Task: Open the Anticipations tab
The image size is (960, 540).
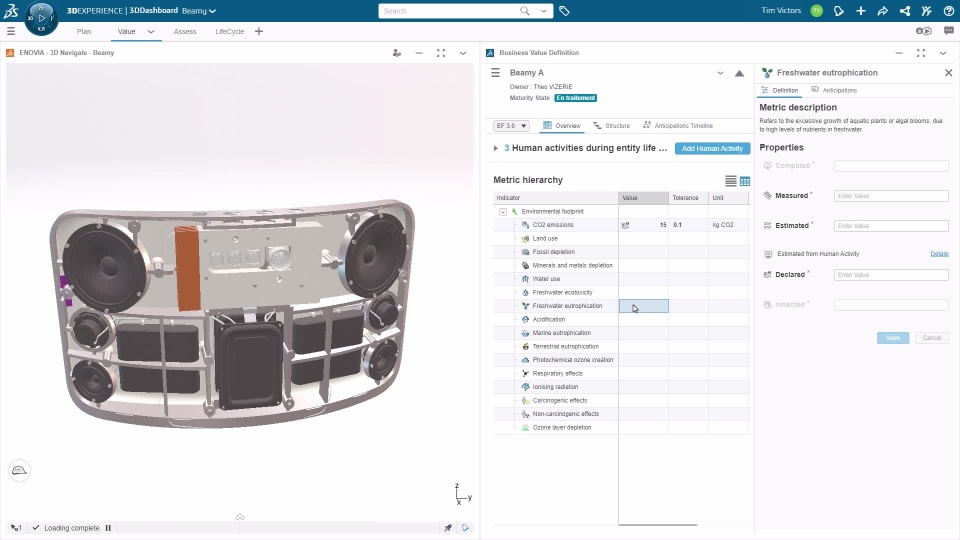Action: click(834, 90)
